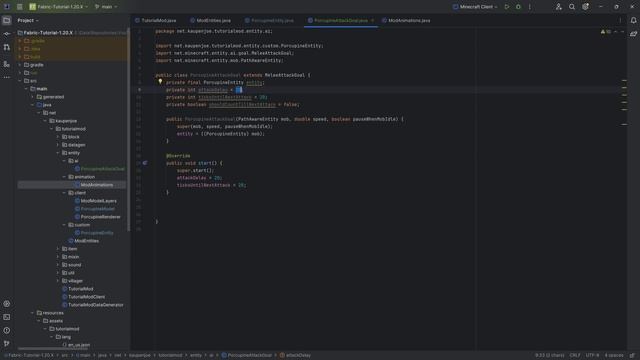Click attackDelay breadcrumb in status bar
This screenshot has height=360, width=640.
[296, 356]
